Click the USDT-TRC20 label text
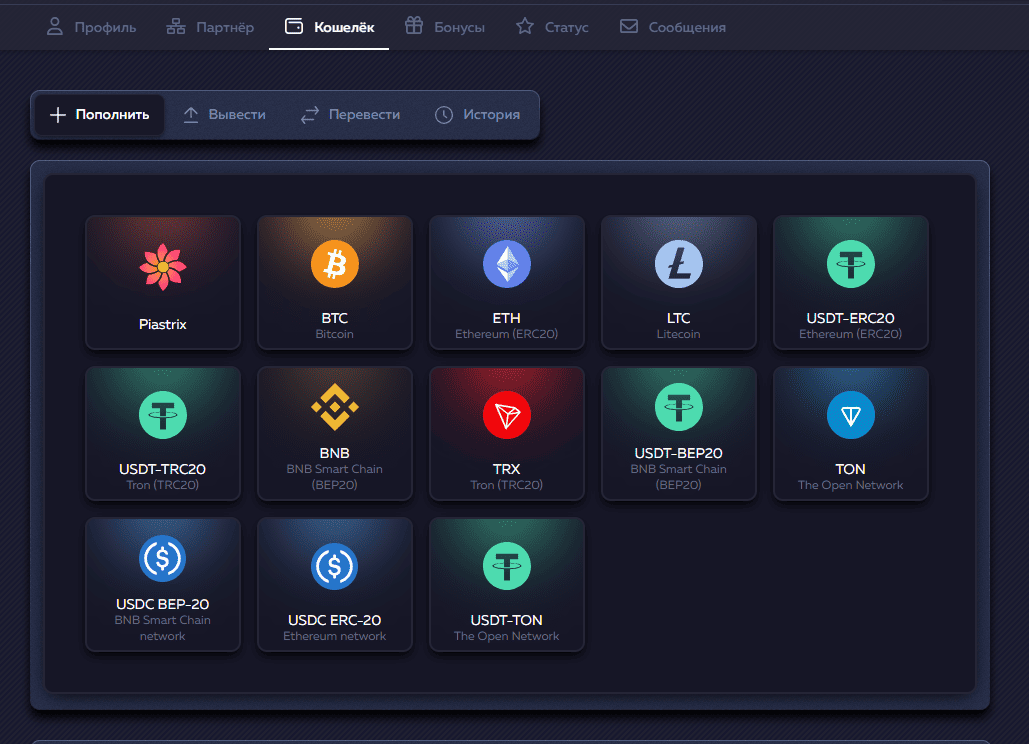 point(163,469)
